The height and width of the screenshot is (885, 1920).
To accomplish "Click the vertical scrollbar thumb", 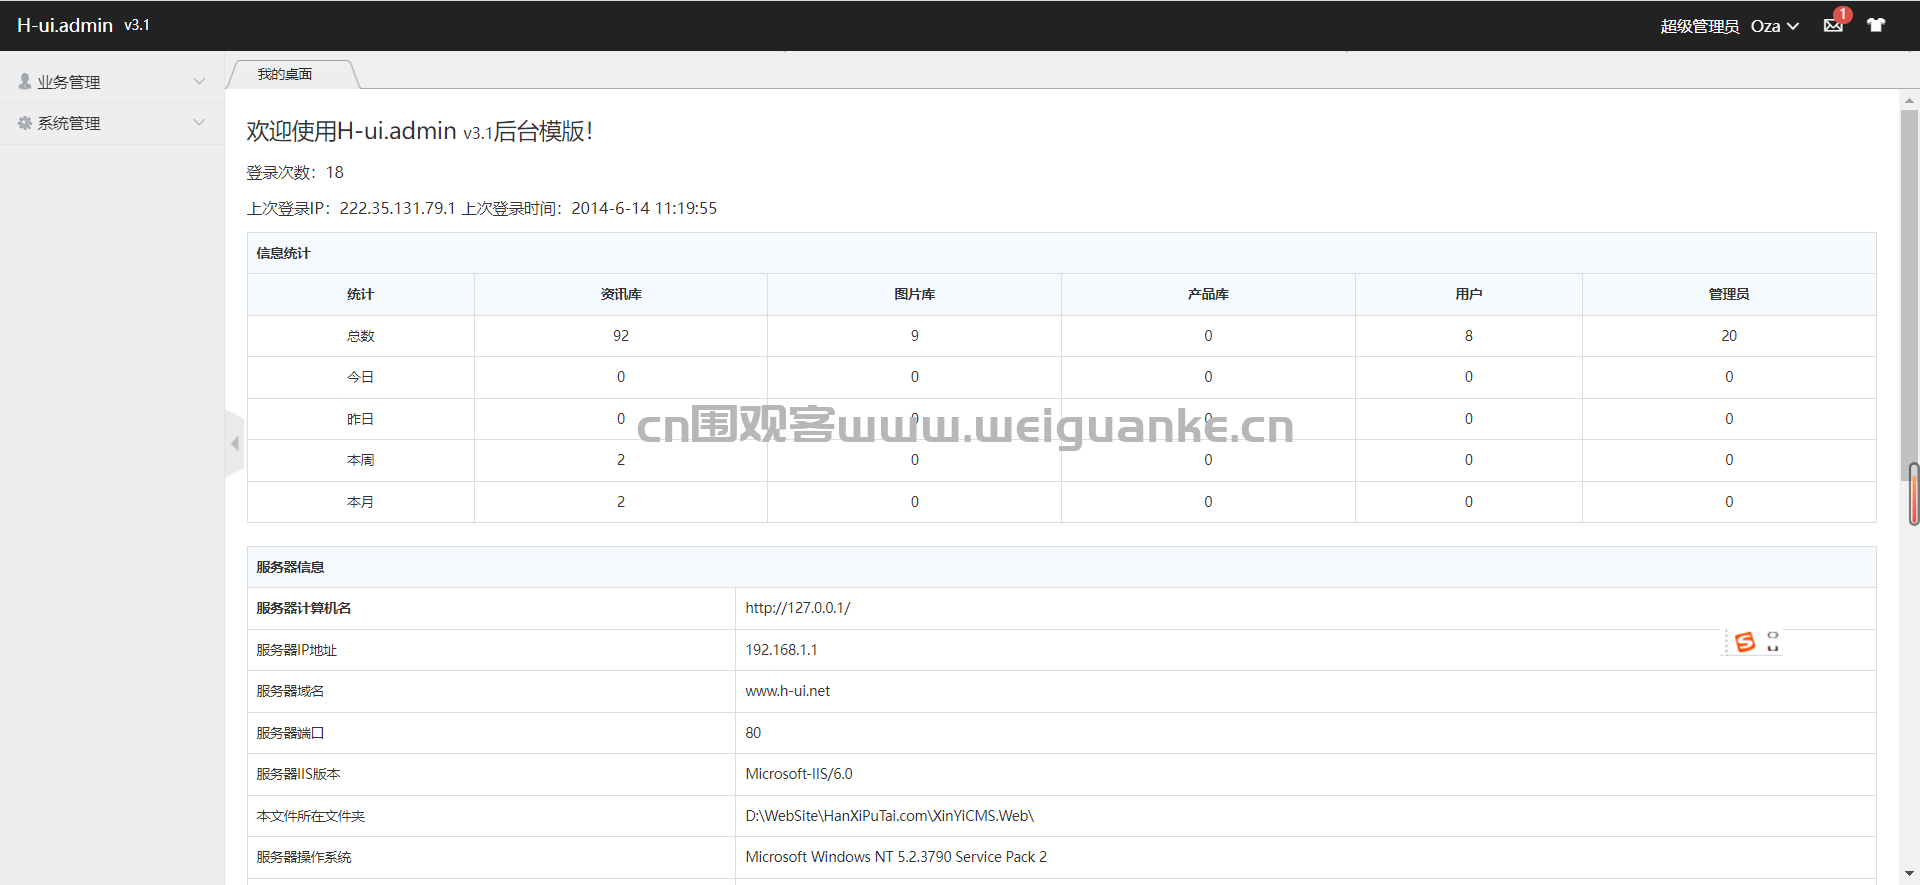I will pyautogui.click(x=1909, y=295).
